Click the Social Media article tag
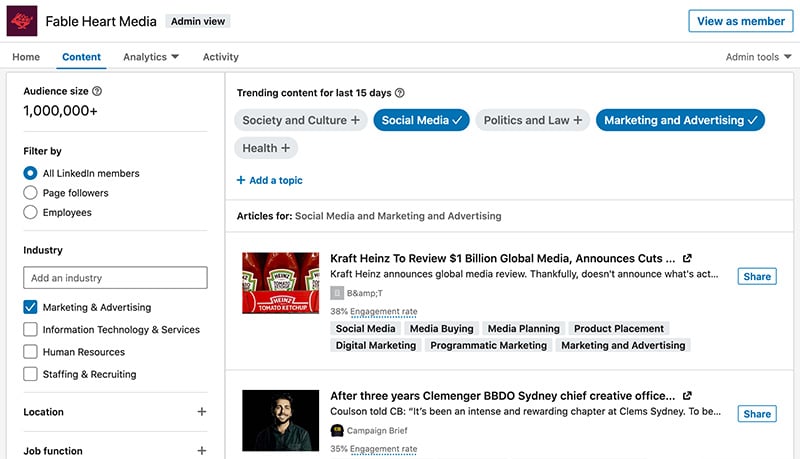This screenshot has width=800, height=459. (x=365, y=328)
